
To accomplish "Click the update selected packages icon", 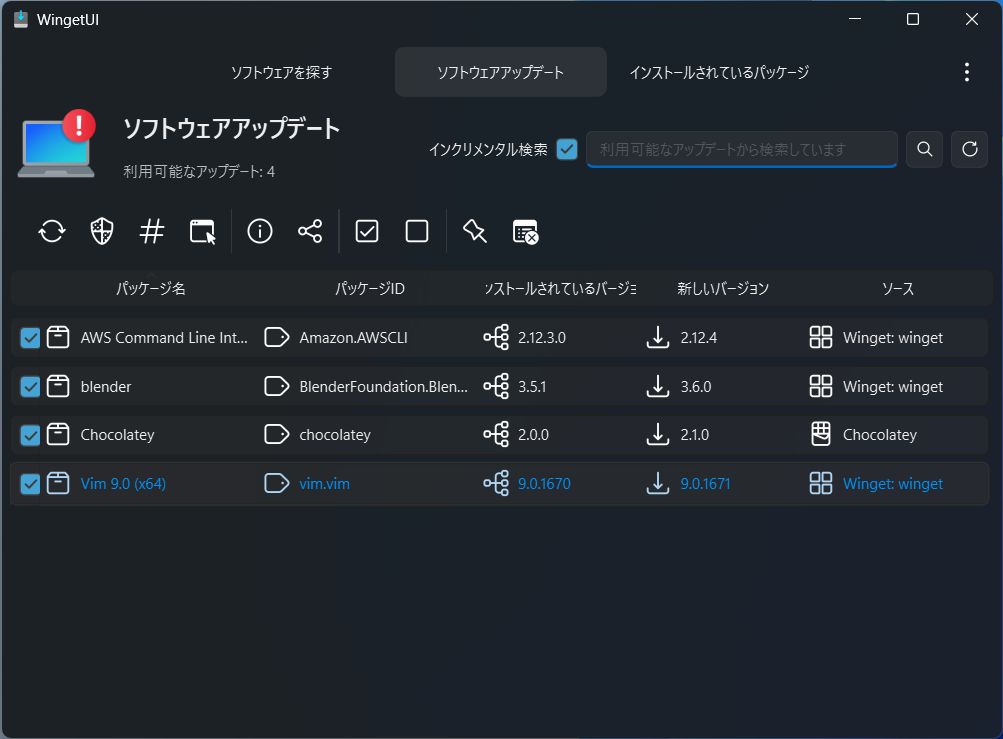I will coord(52,231).
